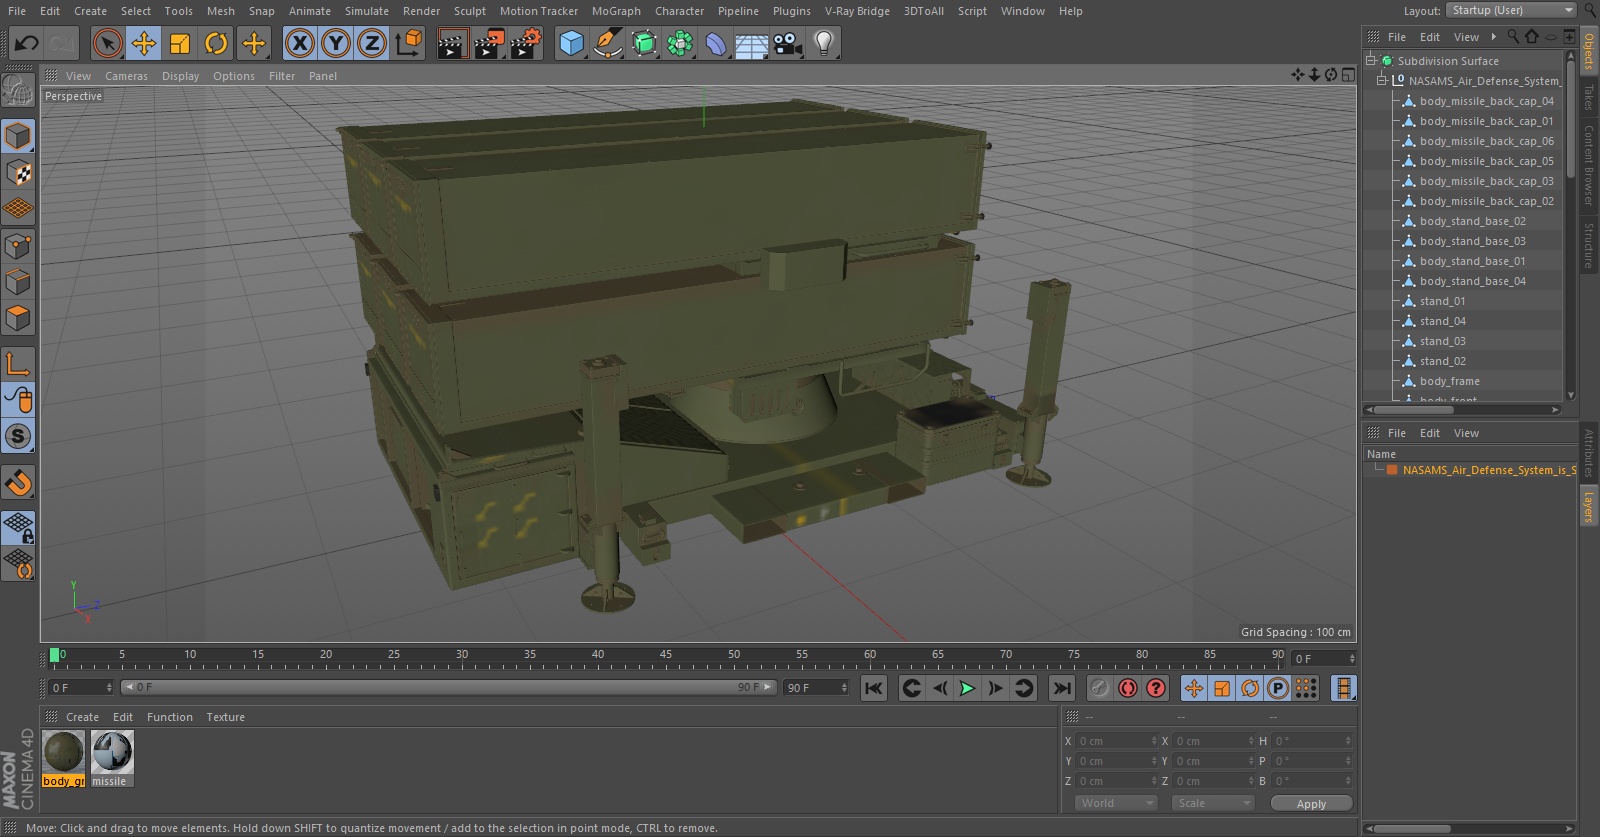1600x837 pixels.
Task: Click the X position input field
Action: [x=1114, y=741]
